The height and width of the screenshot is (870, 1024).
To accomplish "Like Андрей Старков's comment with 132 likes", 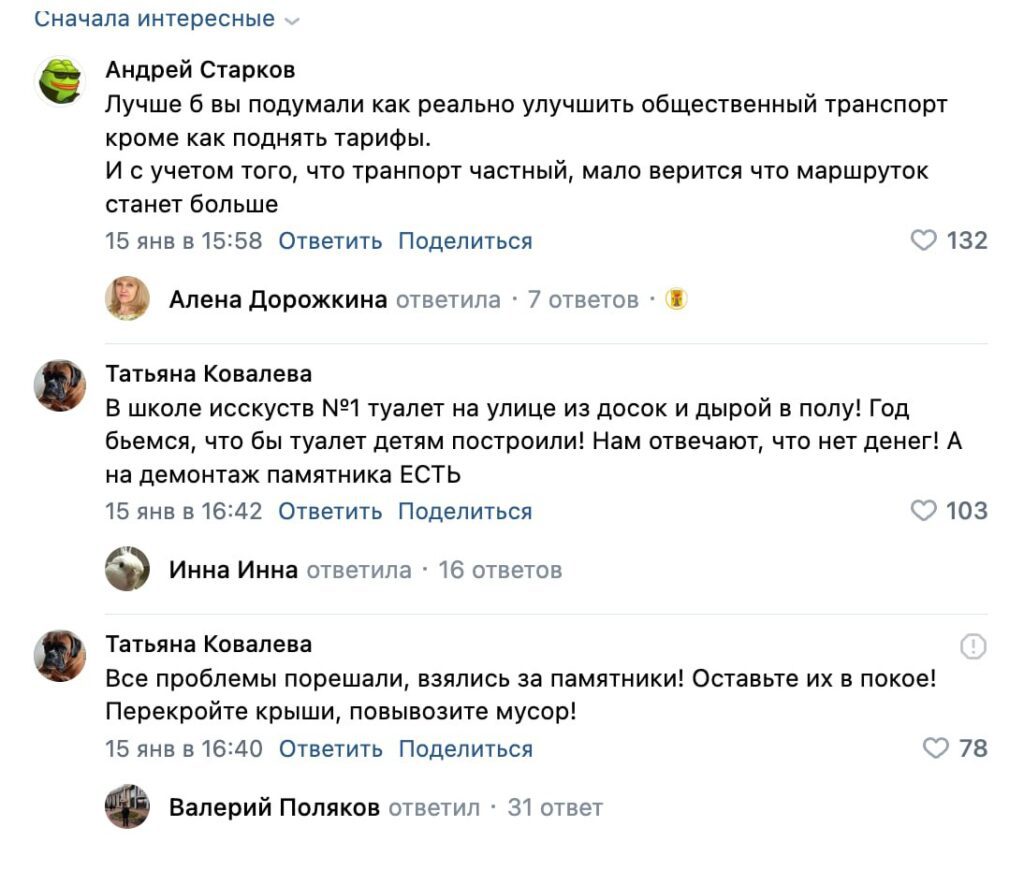I will pos(924,241).
